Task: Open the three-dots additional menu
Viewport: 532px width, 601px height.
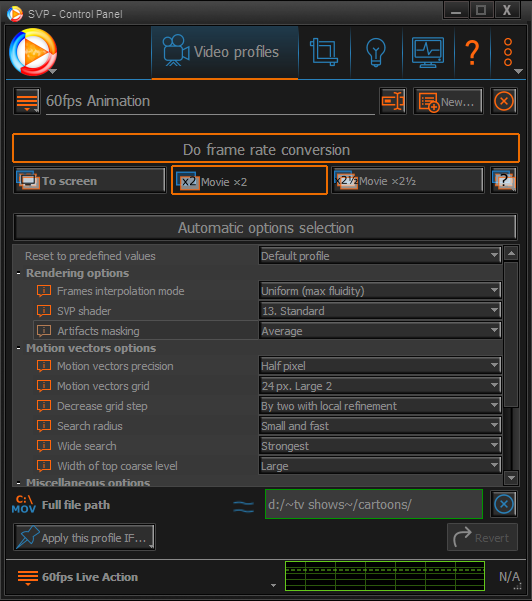Action: tap(509, 53)
